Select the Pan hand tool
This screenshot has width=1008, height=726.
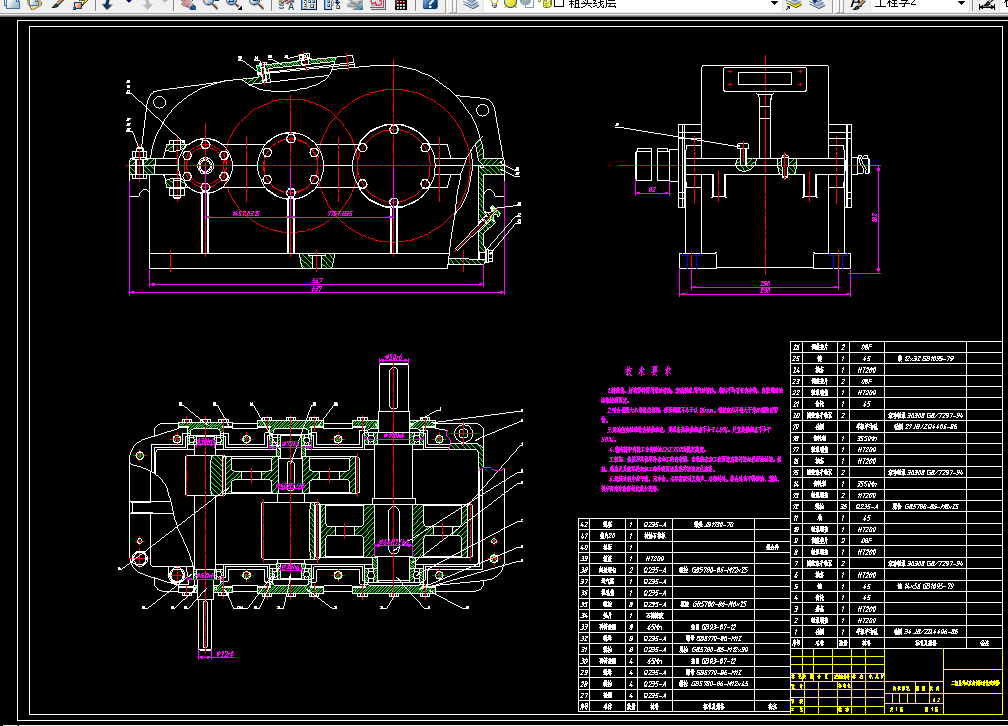(188, 3)
